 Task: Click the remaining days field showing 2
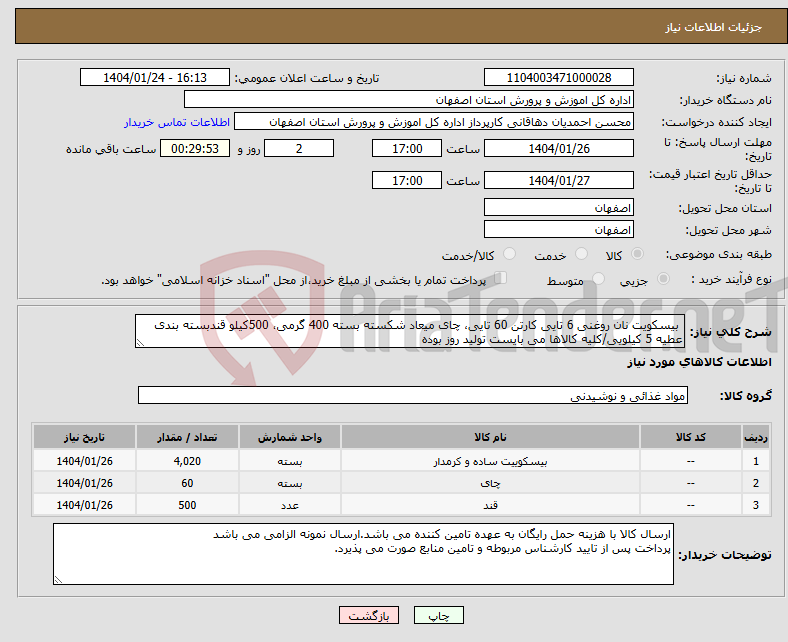tap(299, 148)
